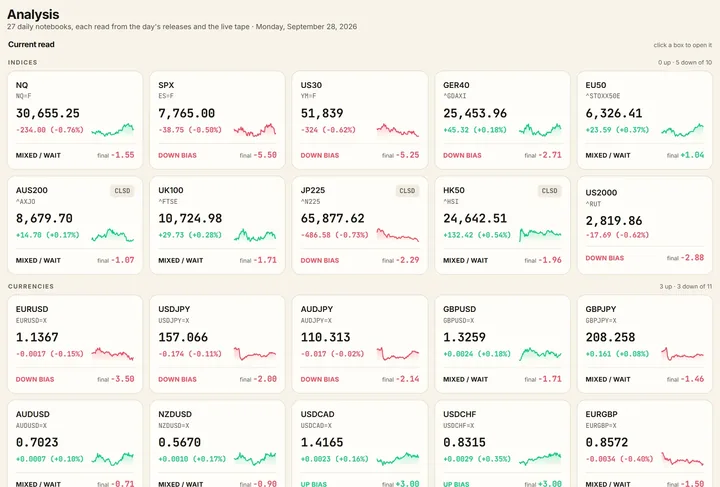Click JP225 price 65,877.62
720x487 pixels.
[x=332, y=218]
